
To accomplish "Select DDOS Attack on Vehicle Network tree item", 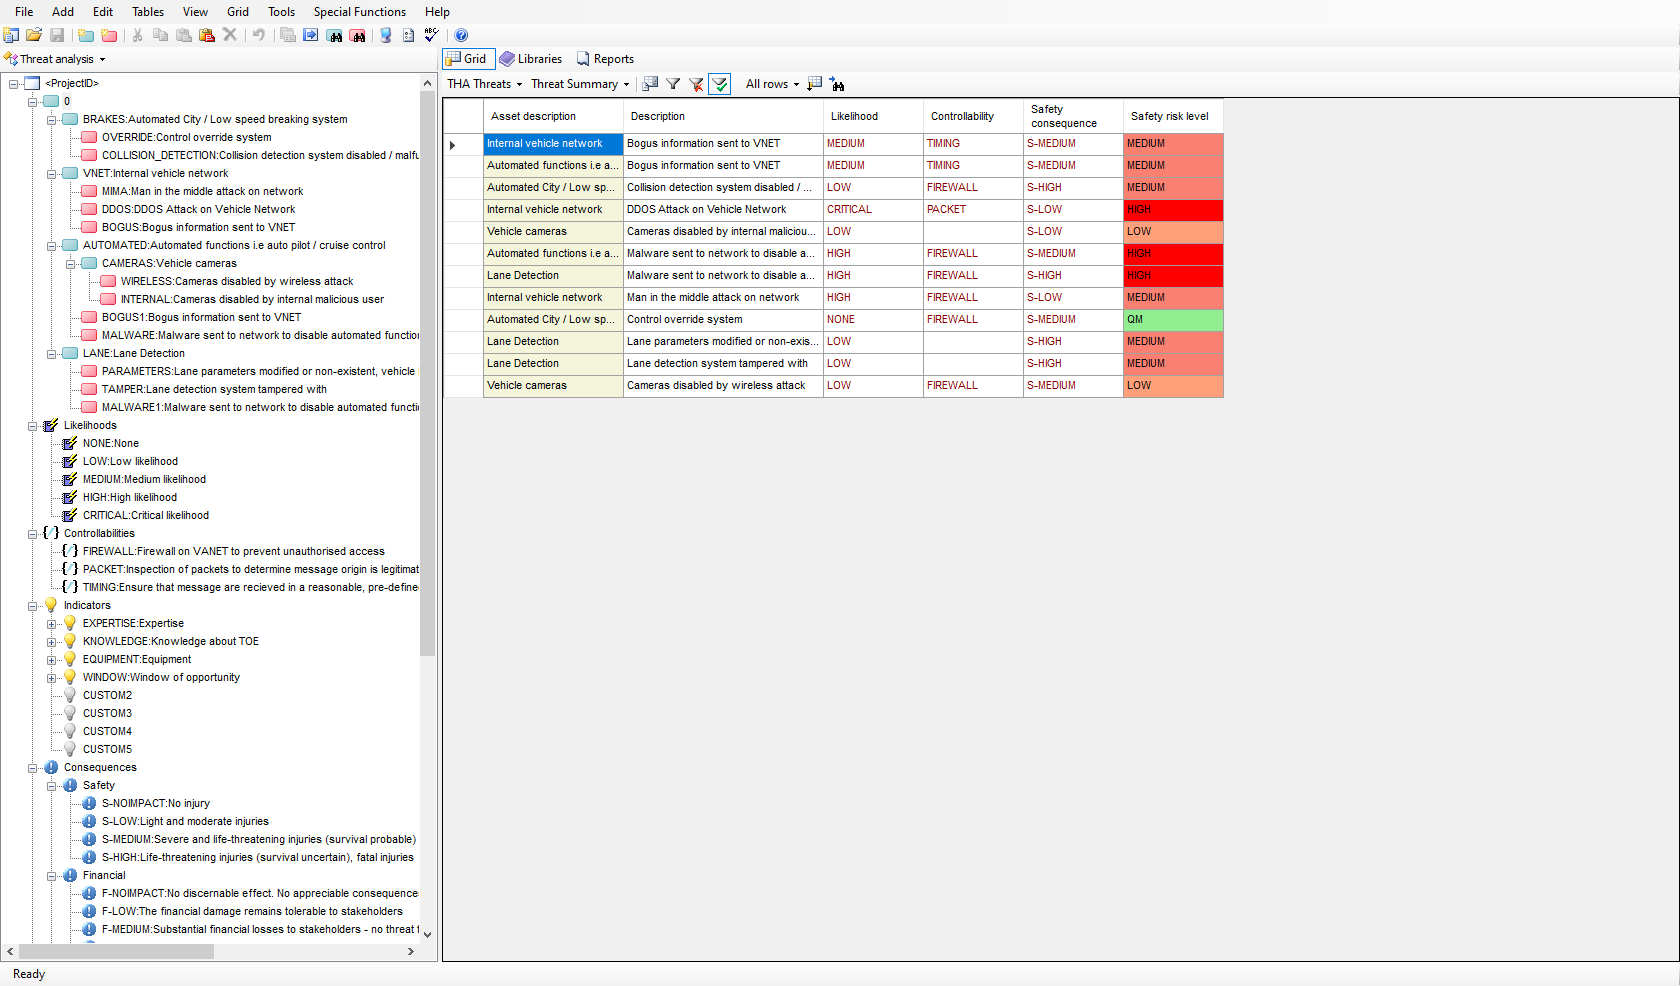I will [x=198, y=210].
